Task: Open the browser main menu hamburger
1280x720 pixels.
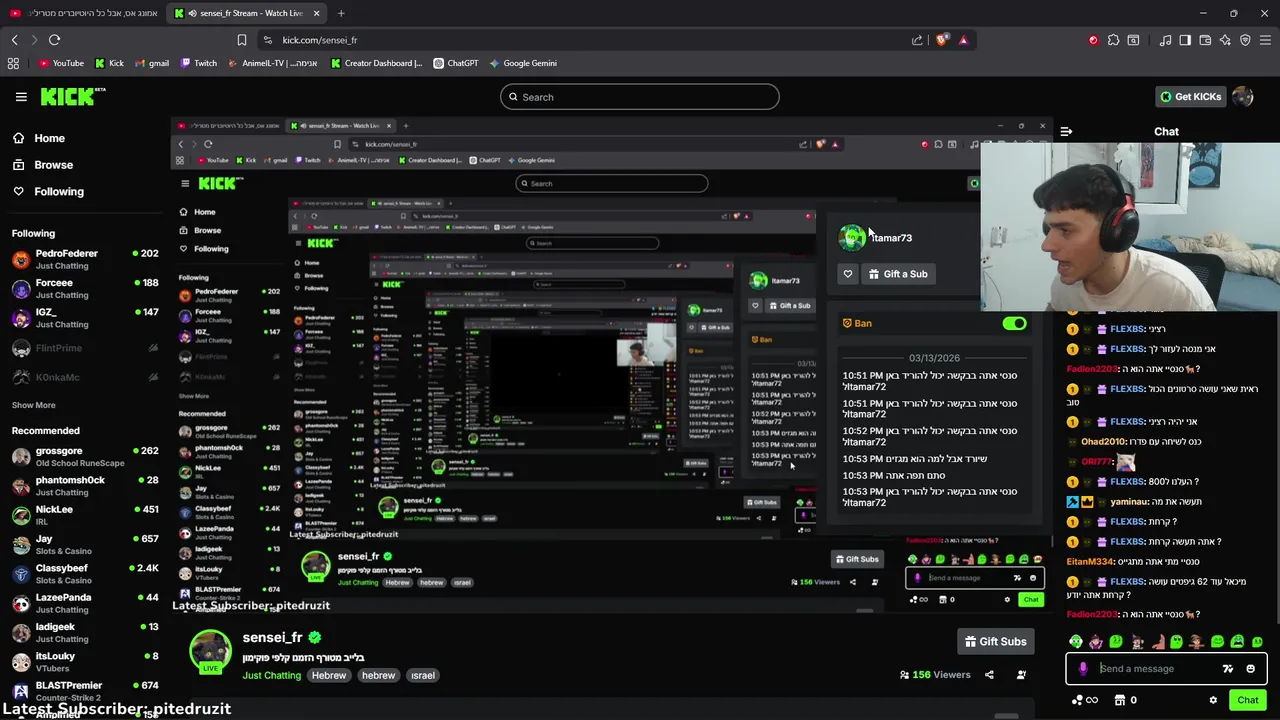Action: point(1265,40)
